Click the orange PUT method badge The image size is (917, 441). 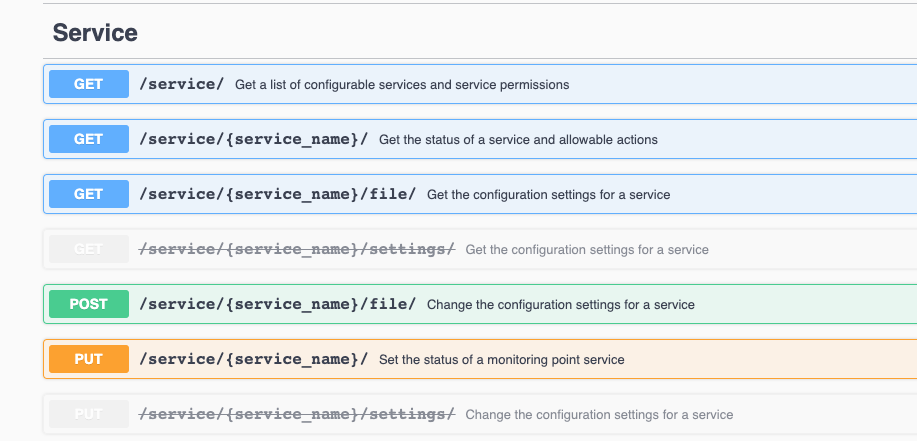(x=88, y=359)
